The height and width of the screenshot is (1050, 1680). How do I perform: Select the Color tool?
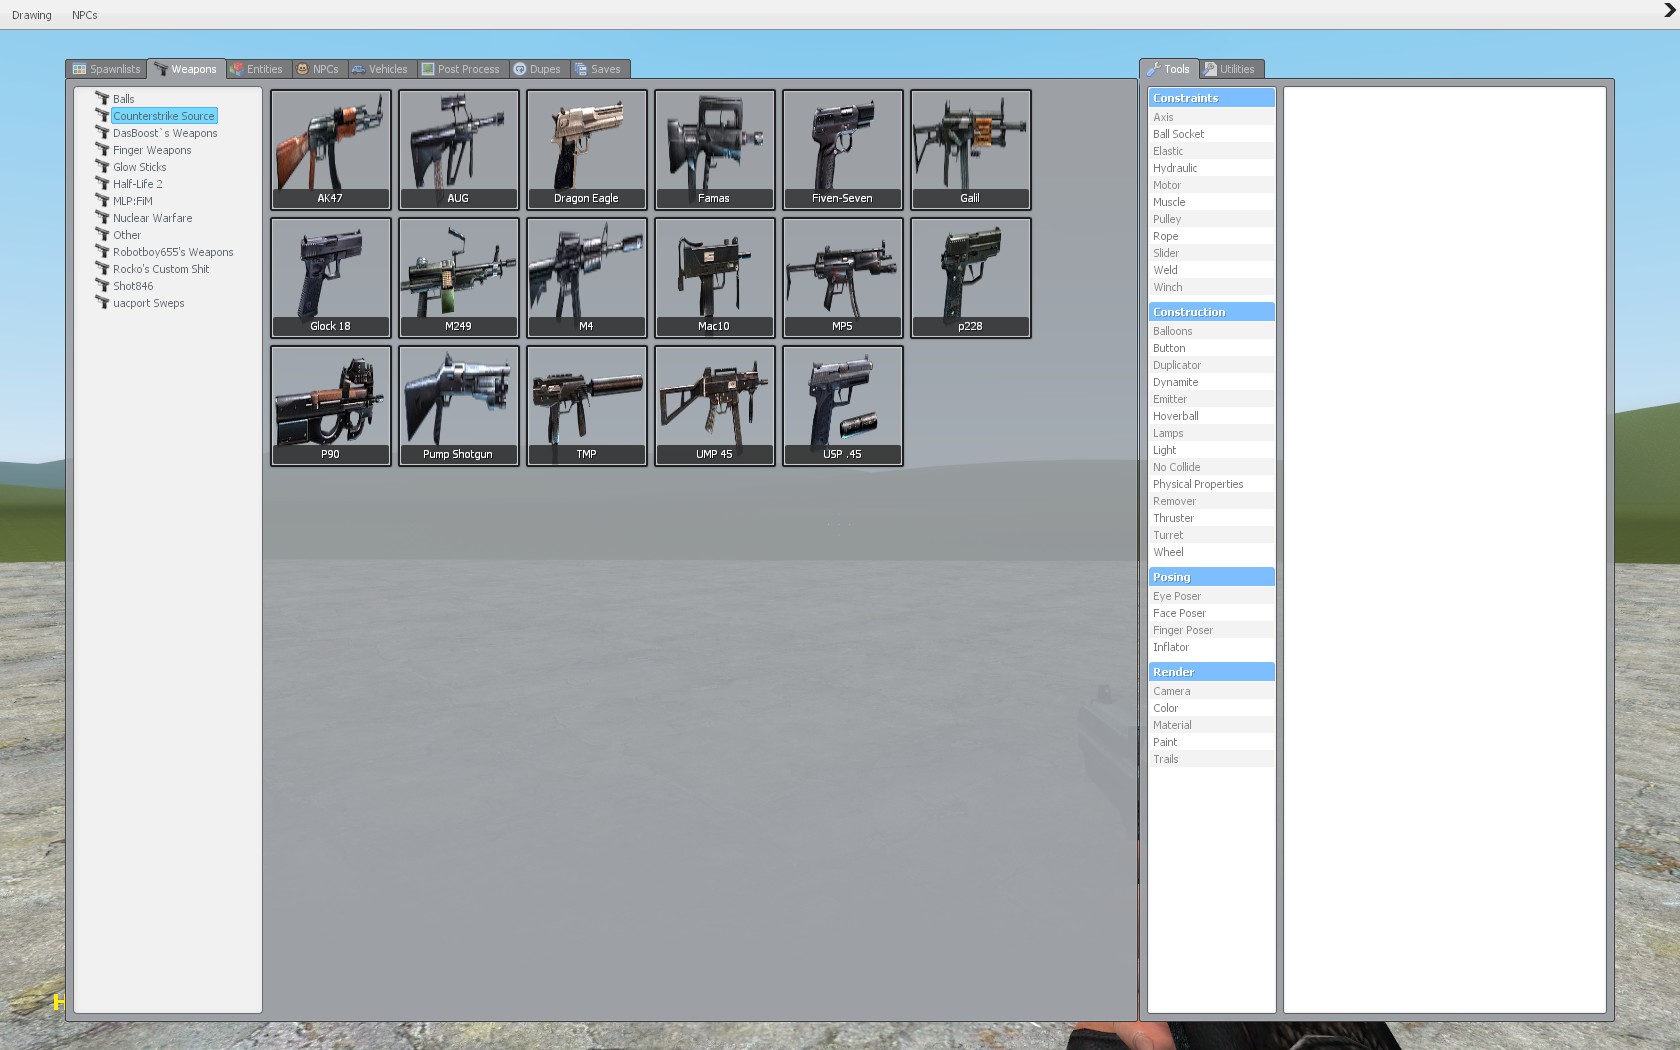pyautogui.click(x=1211, y=708)
